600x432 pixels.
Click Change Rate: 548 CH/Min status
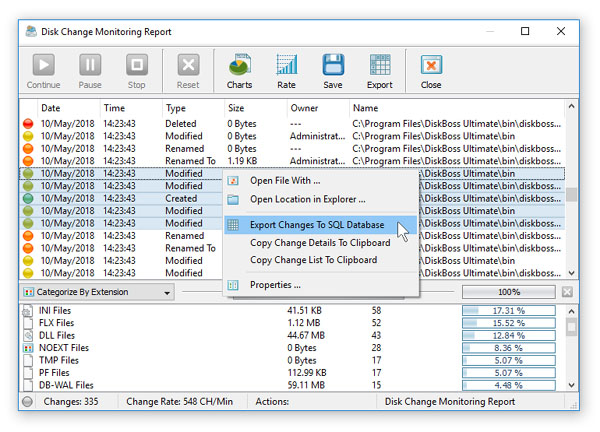click(x=179, y=401)
